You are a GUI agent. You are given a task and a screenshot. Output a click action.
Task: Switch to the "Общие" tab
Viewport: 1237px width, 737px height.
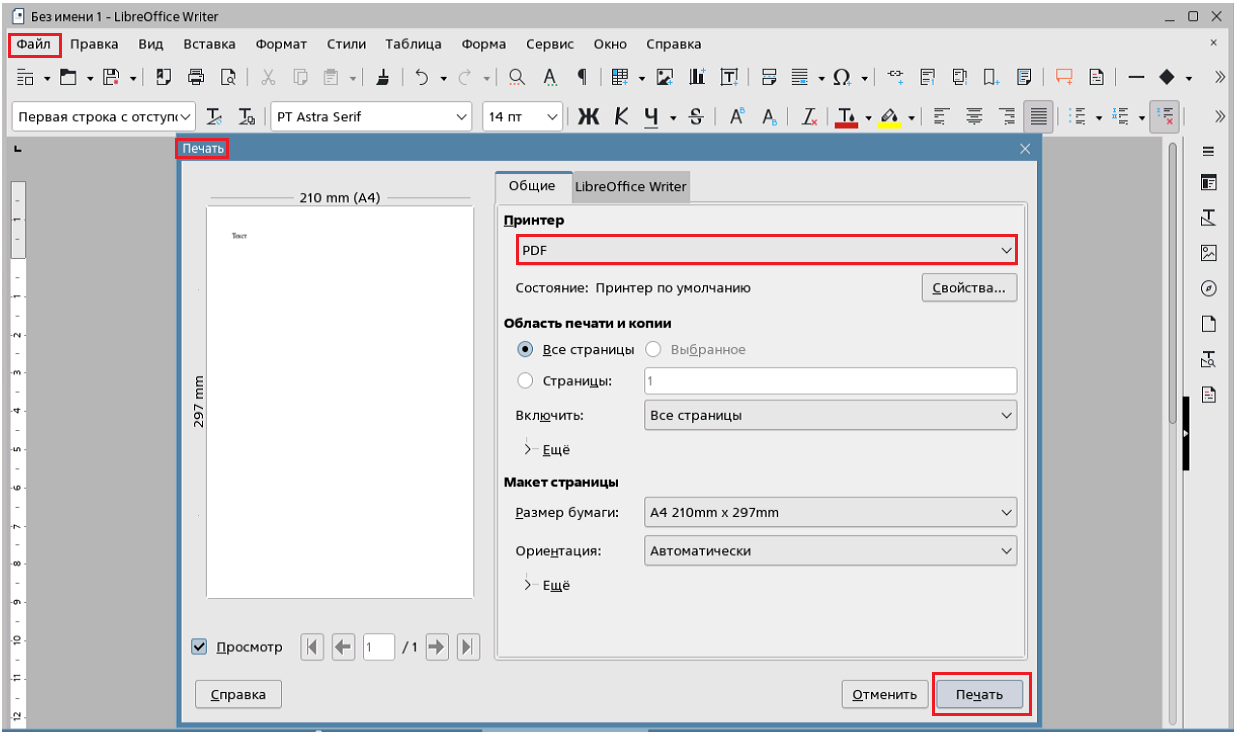tap(532, 186)
